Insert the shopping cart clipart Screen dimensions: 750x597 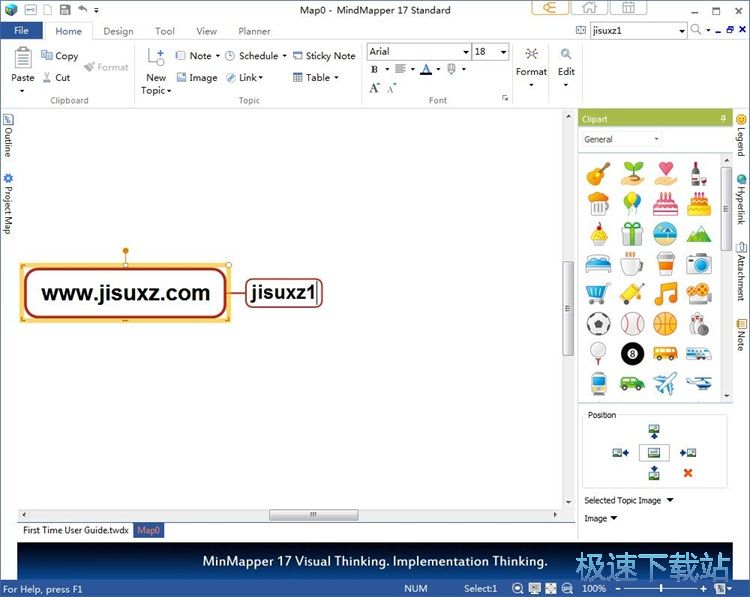pyautogui.click(x=598, y=293)
